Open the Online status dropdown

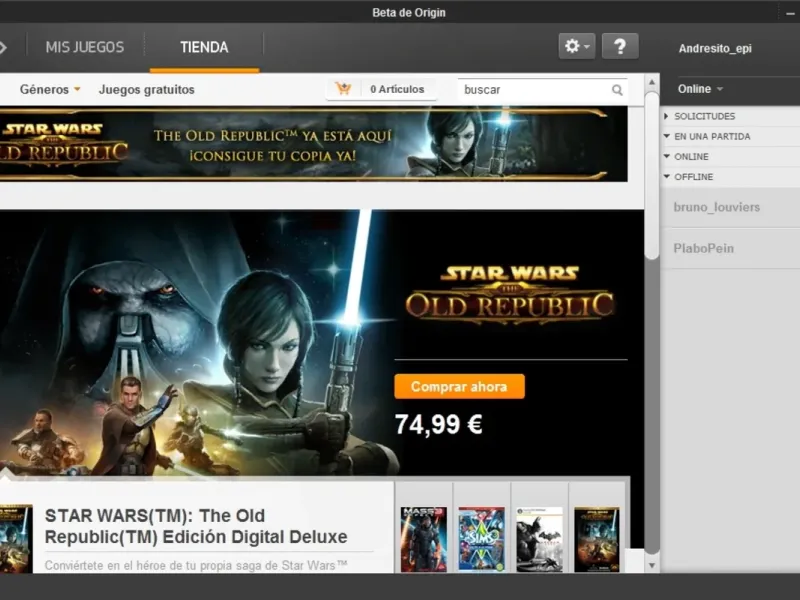pyautogui.click(x=700, y=89)
